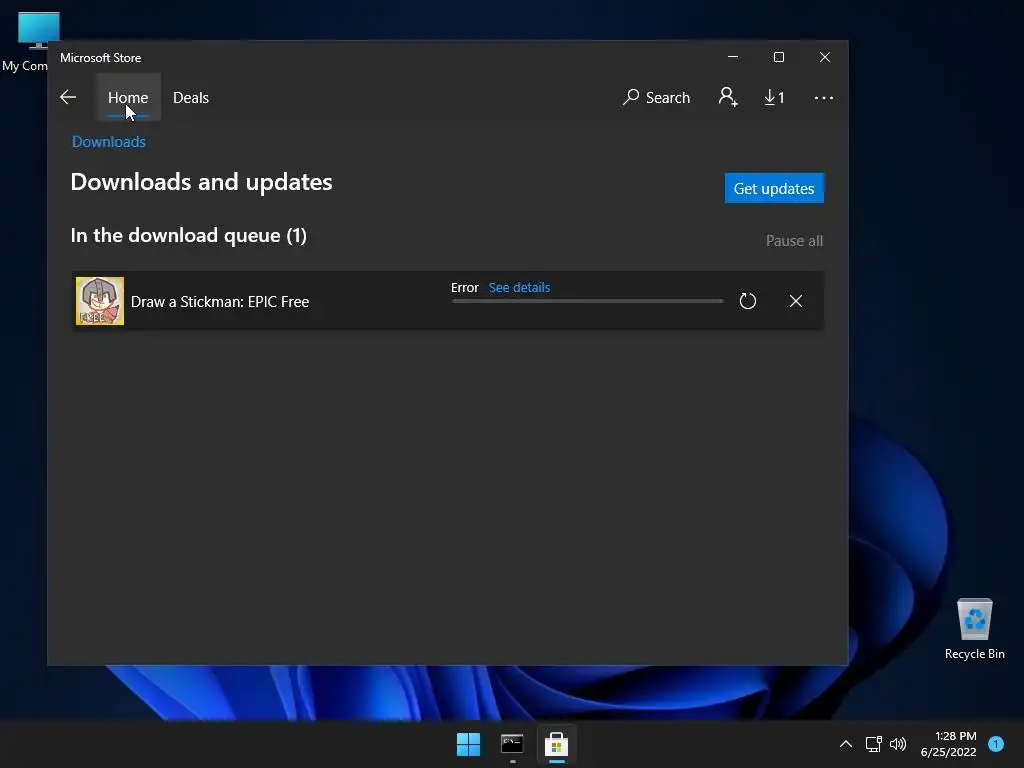Close the Microsoft Store window

[825, 57]
